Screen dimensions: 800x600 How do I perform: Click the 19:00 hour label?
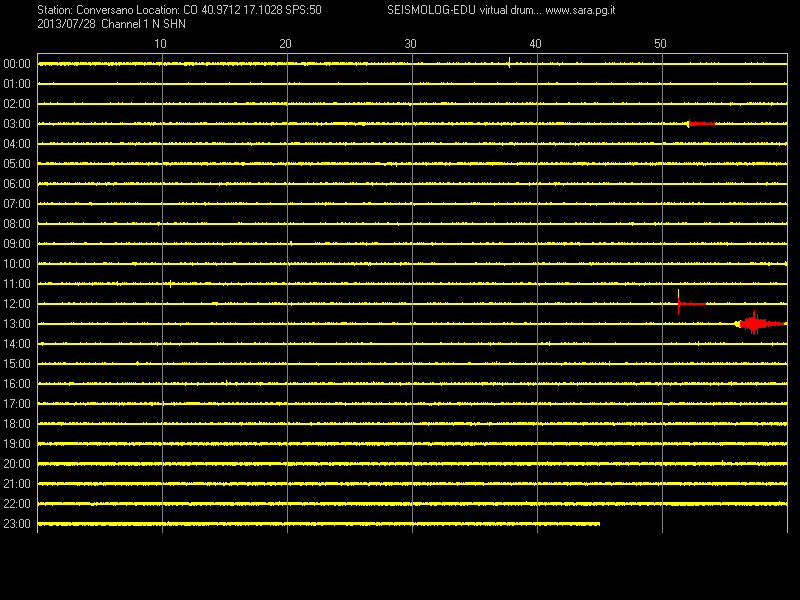[17, 444]
